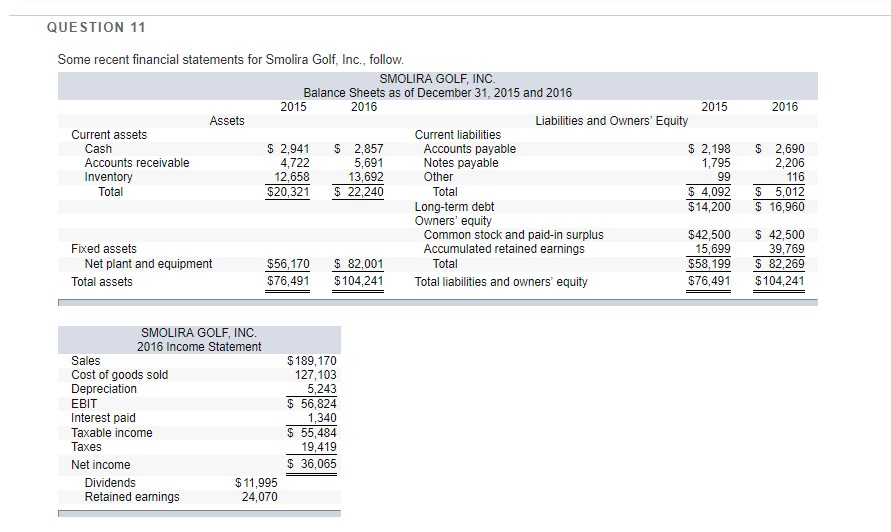Select the Sales value $189,170
The height and width of the screenshot is (532, 891).
(x=312, y=361)
